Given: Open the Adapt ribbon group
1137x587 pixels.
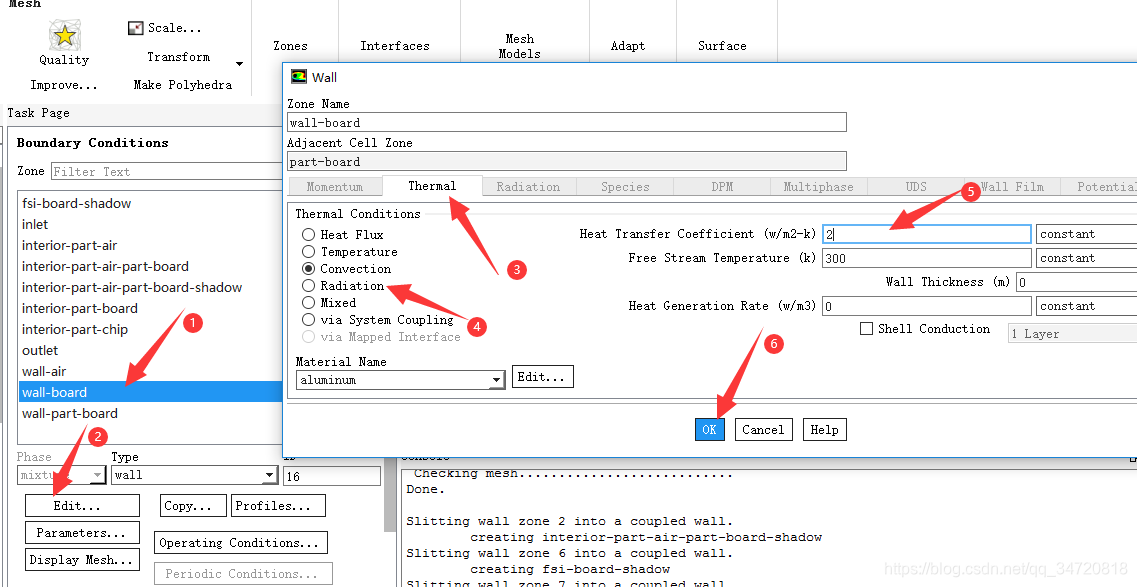Looking at the screenshot, I should click(x=628, y=46).
